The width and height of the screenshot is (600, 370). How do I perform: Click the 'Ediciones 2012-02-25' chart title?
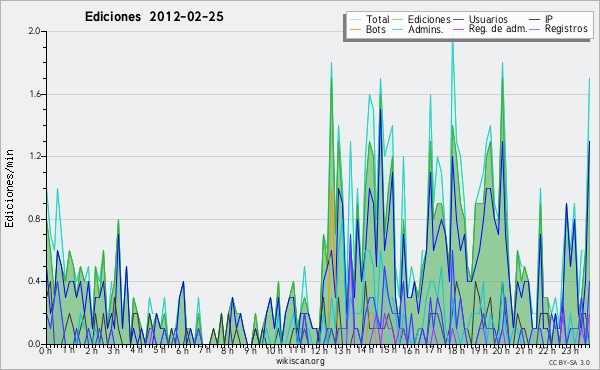154,16
